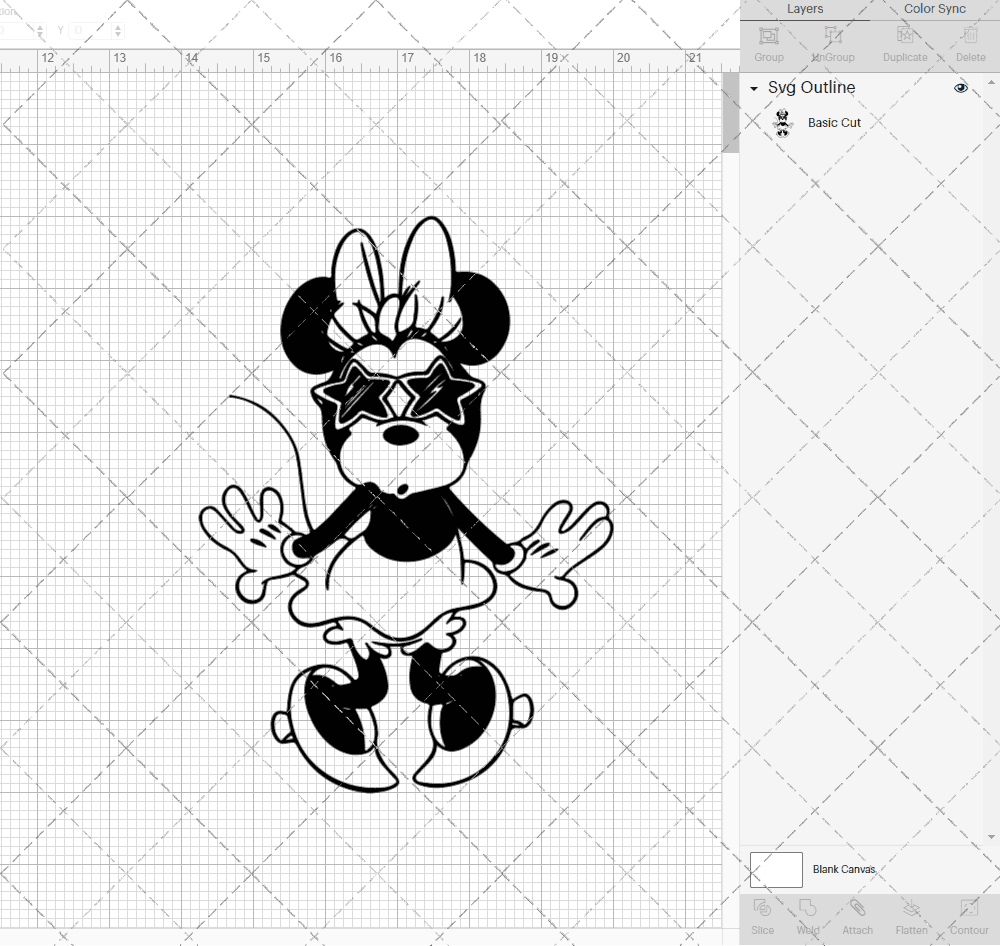Click the Delete trash icon
1000x946 pixels.
pyautogui.click(x=970, y=36)
